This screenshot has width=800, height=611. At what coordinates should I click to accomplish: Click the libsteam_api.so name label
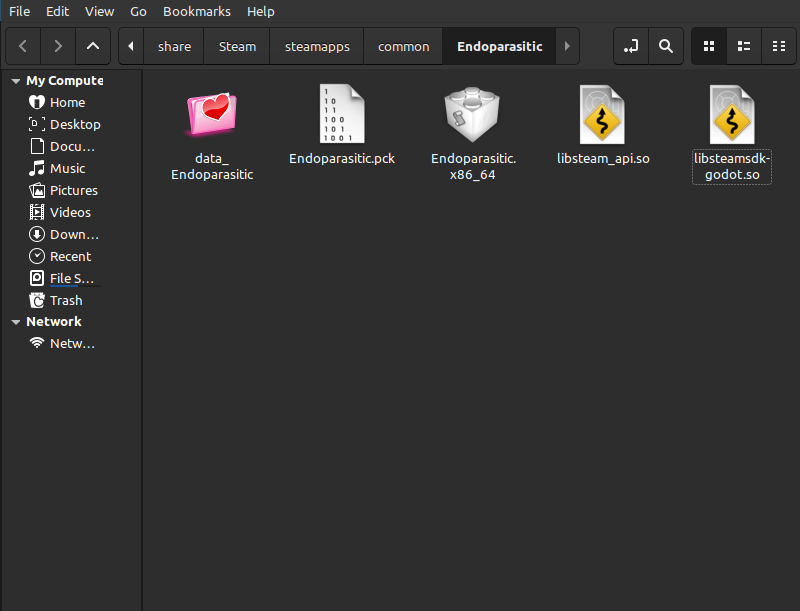(x=603, y=159)
